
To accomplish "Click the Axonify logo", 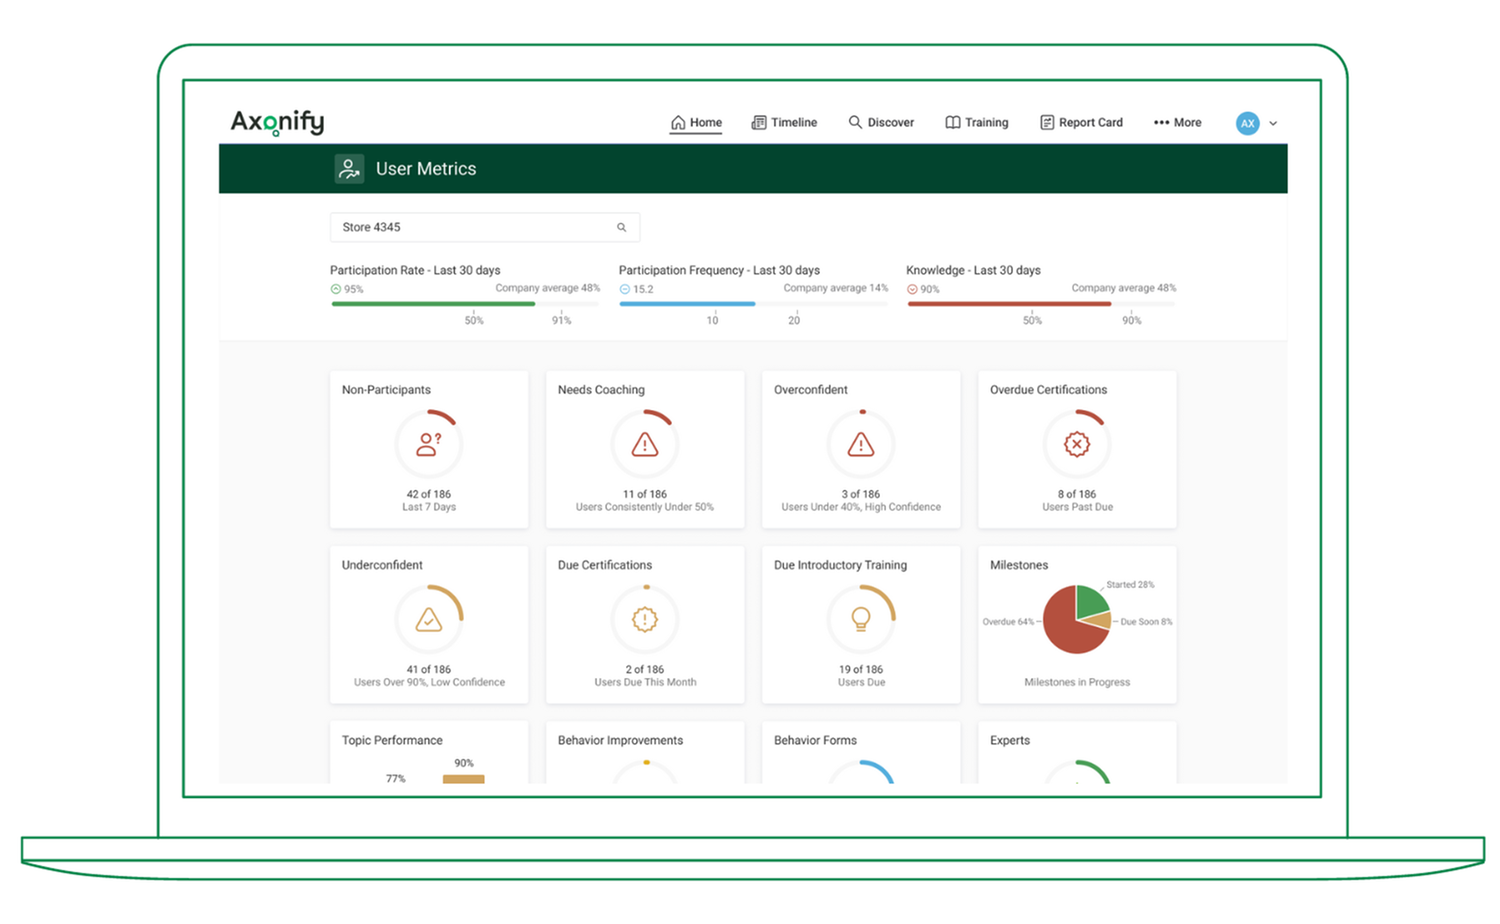I will point(278,122).
